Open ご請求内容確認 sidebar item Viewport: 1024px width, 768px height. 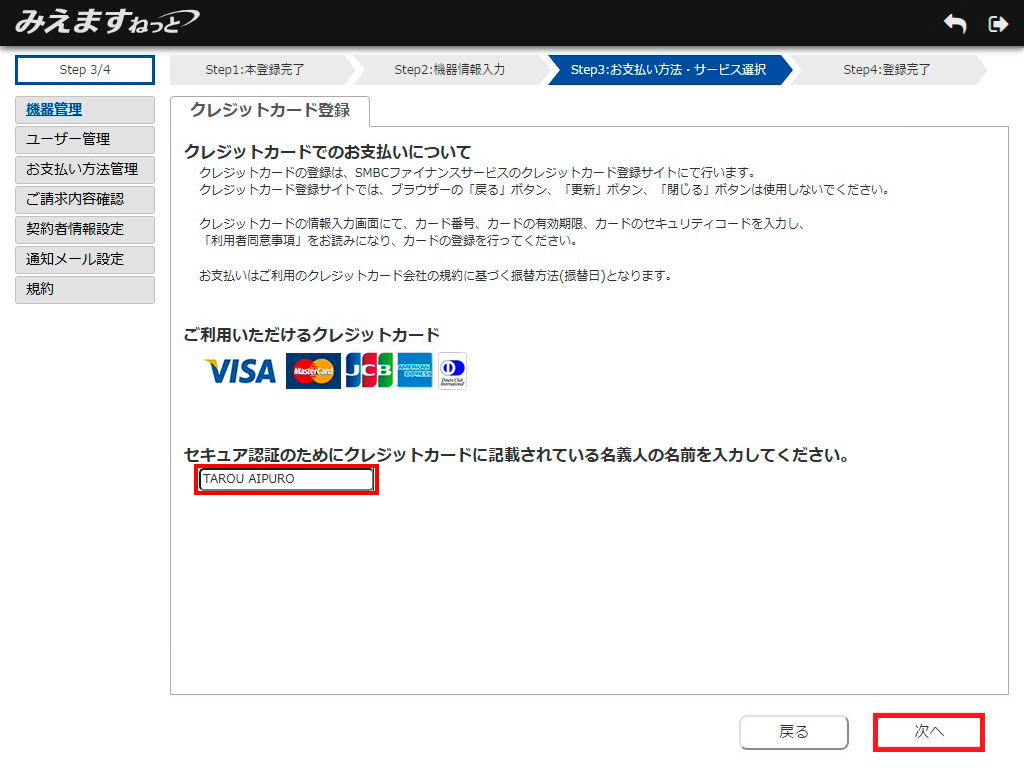[x=85, y=200]
